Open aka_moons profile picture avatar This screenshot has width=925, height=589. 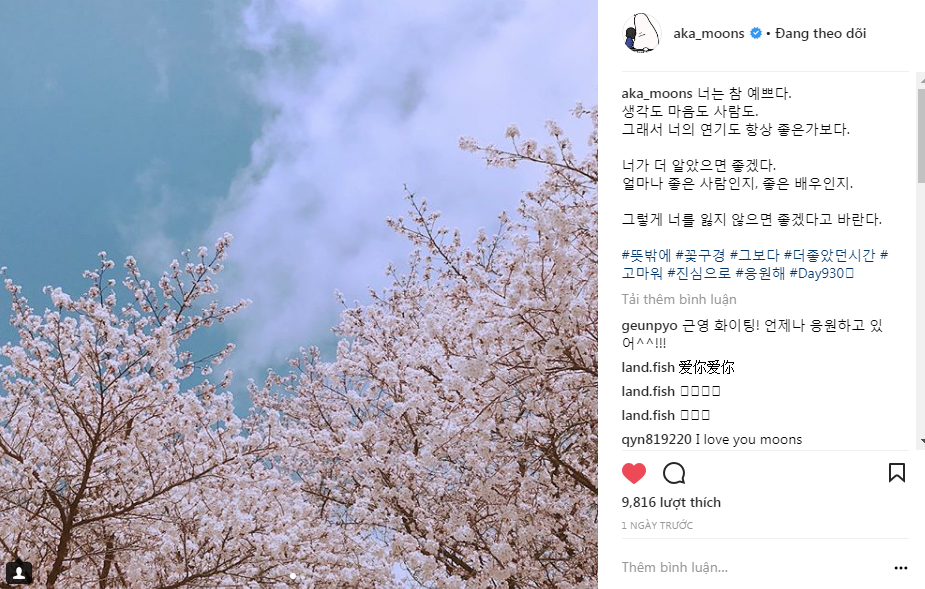coord(641,33)
